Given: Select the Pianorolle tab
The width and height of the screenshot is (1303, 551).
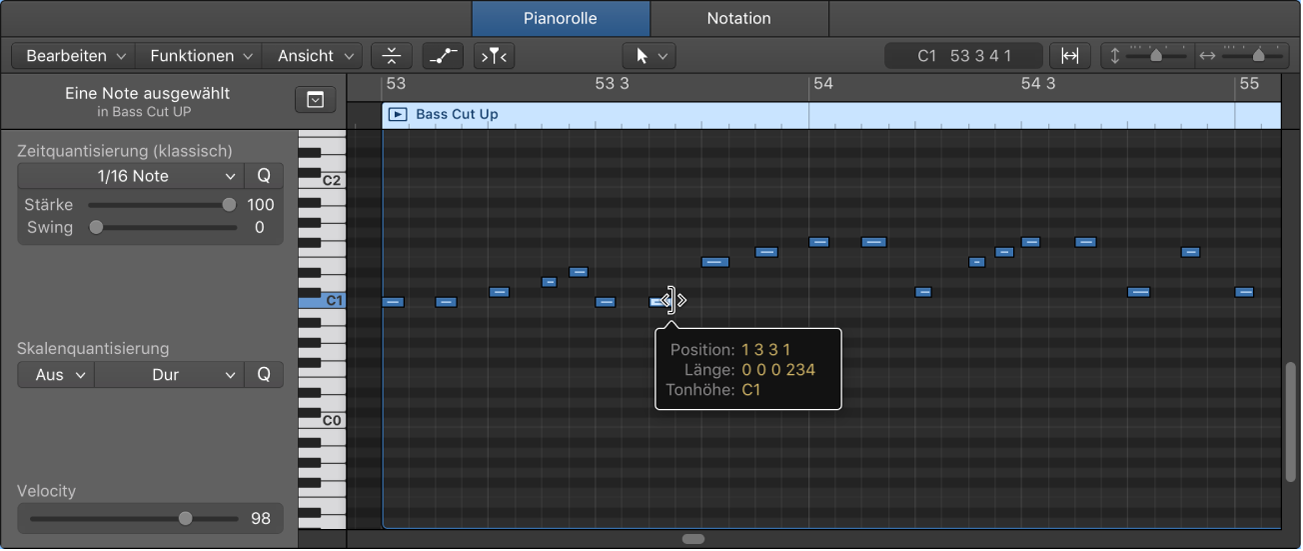Looking at the screenshot, I should (560, 18).
